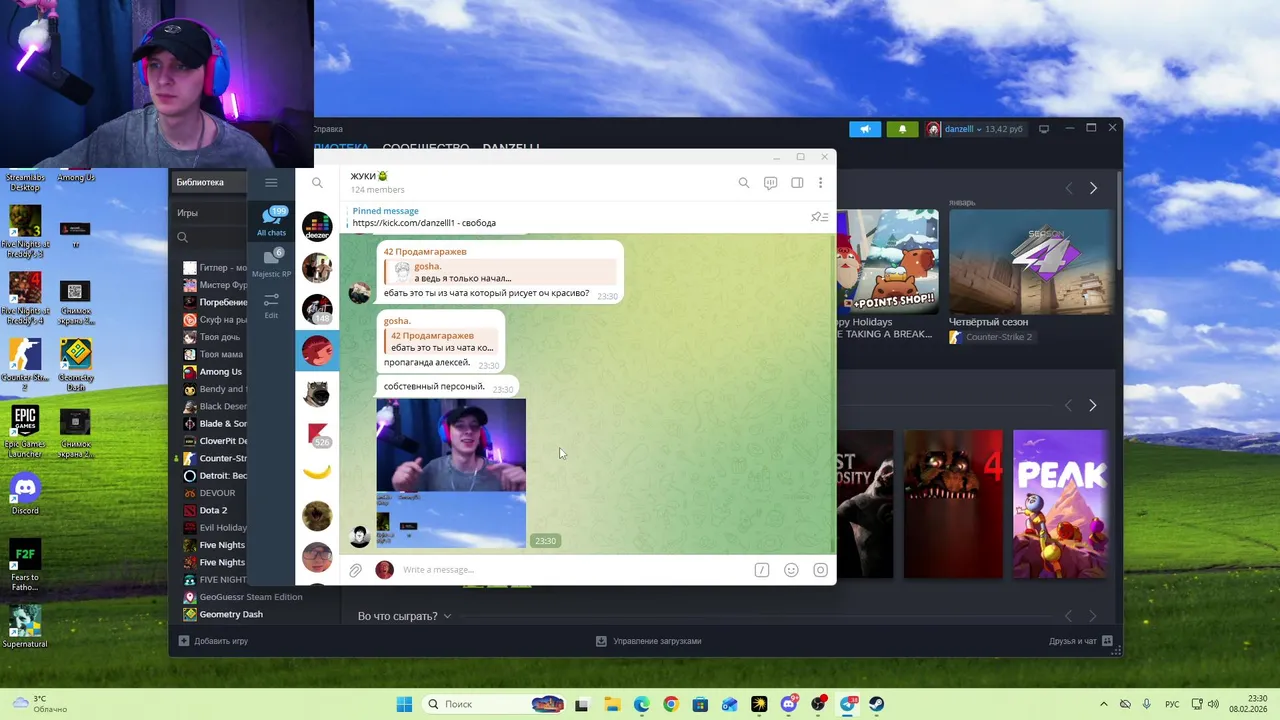Open ЖУКИ chat three-dot options menu
This screenshot has width=1280, height=720.
[x=820, y=183]
